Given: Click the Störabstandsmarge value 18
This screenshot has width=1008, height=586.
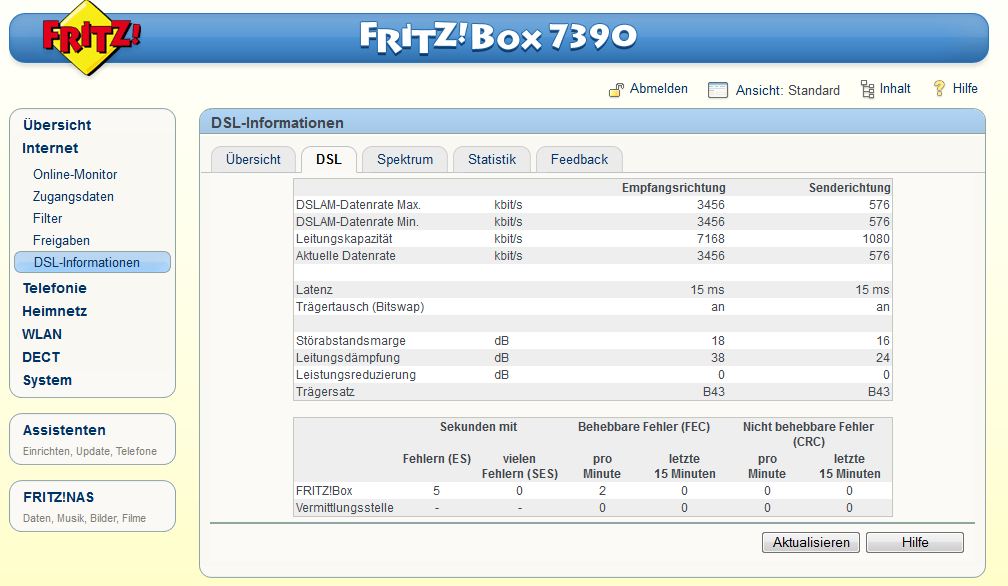Looking at the screenshot, I should click(717, 341).
